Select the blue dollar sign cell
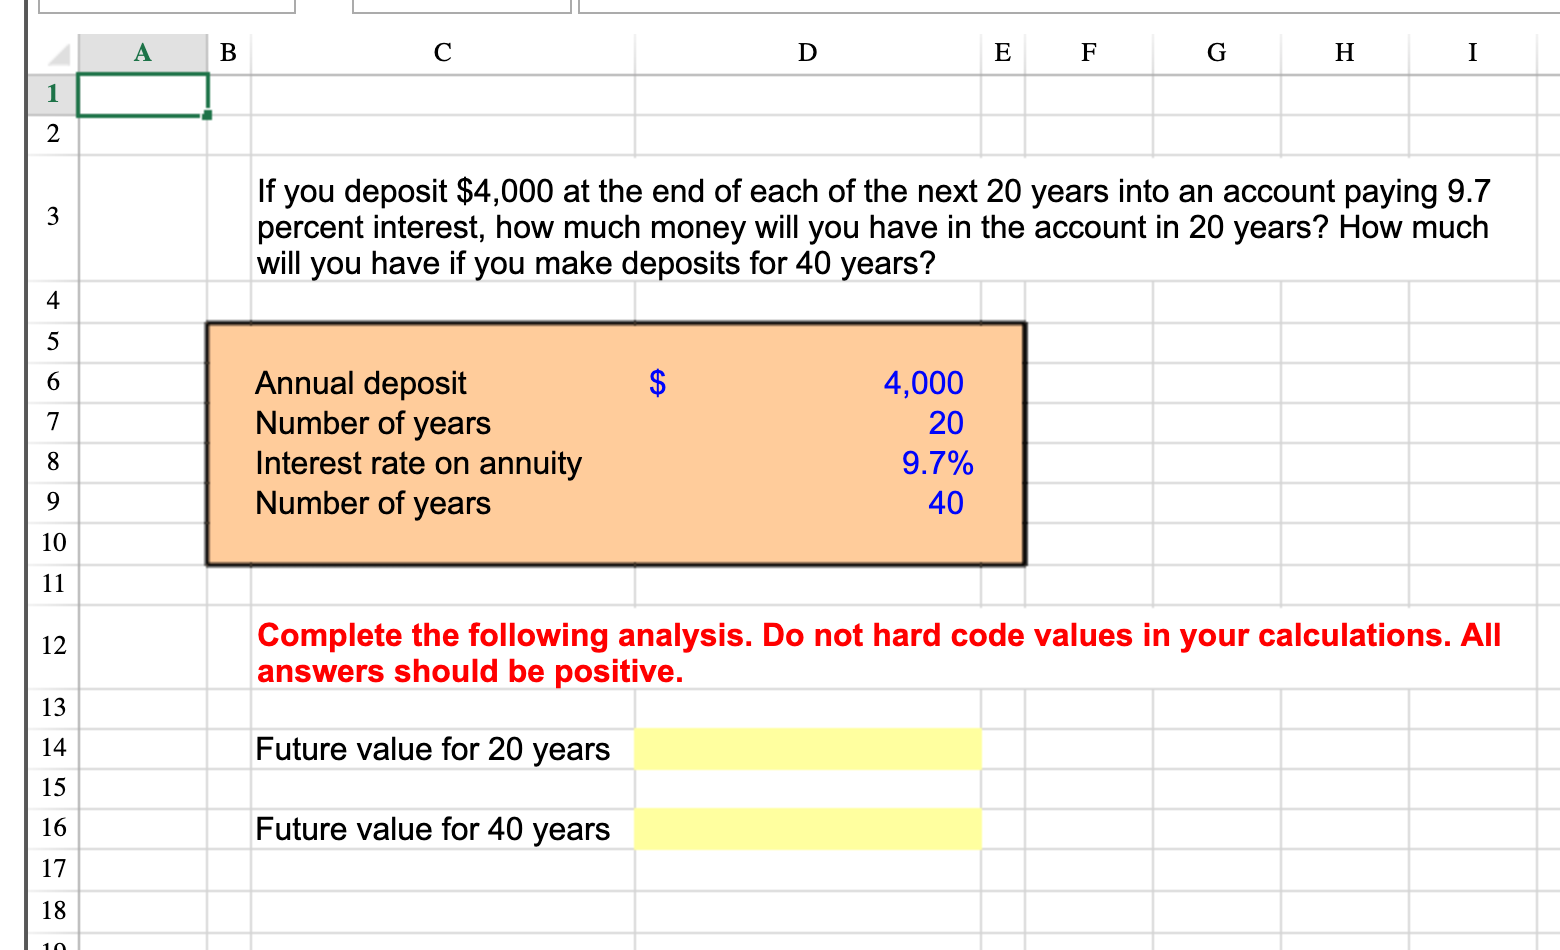Image resolution: width=1560 pixels, height=950 pixels. coord(658,383)
